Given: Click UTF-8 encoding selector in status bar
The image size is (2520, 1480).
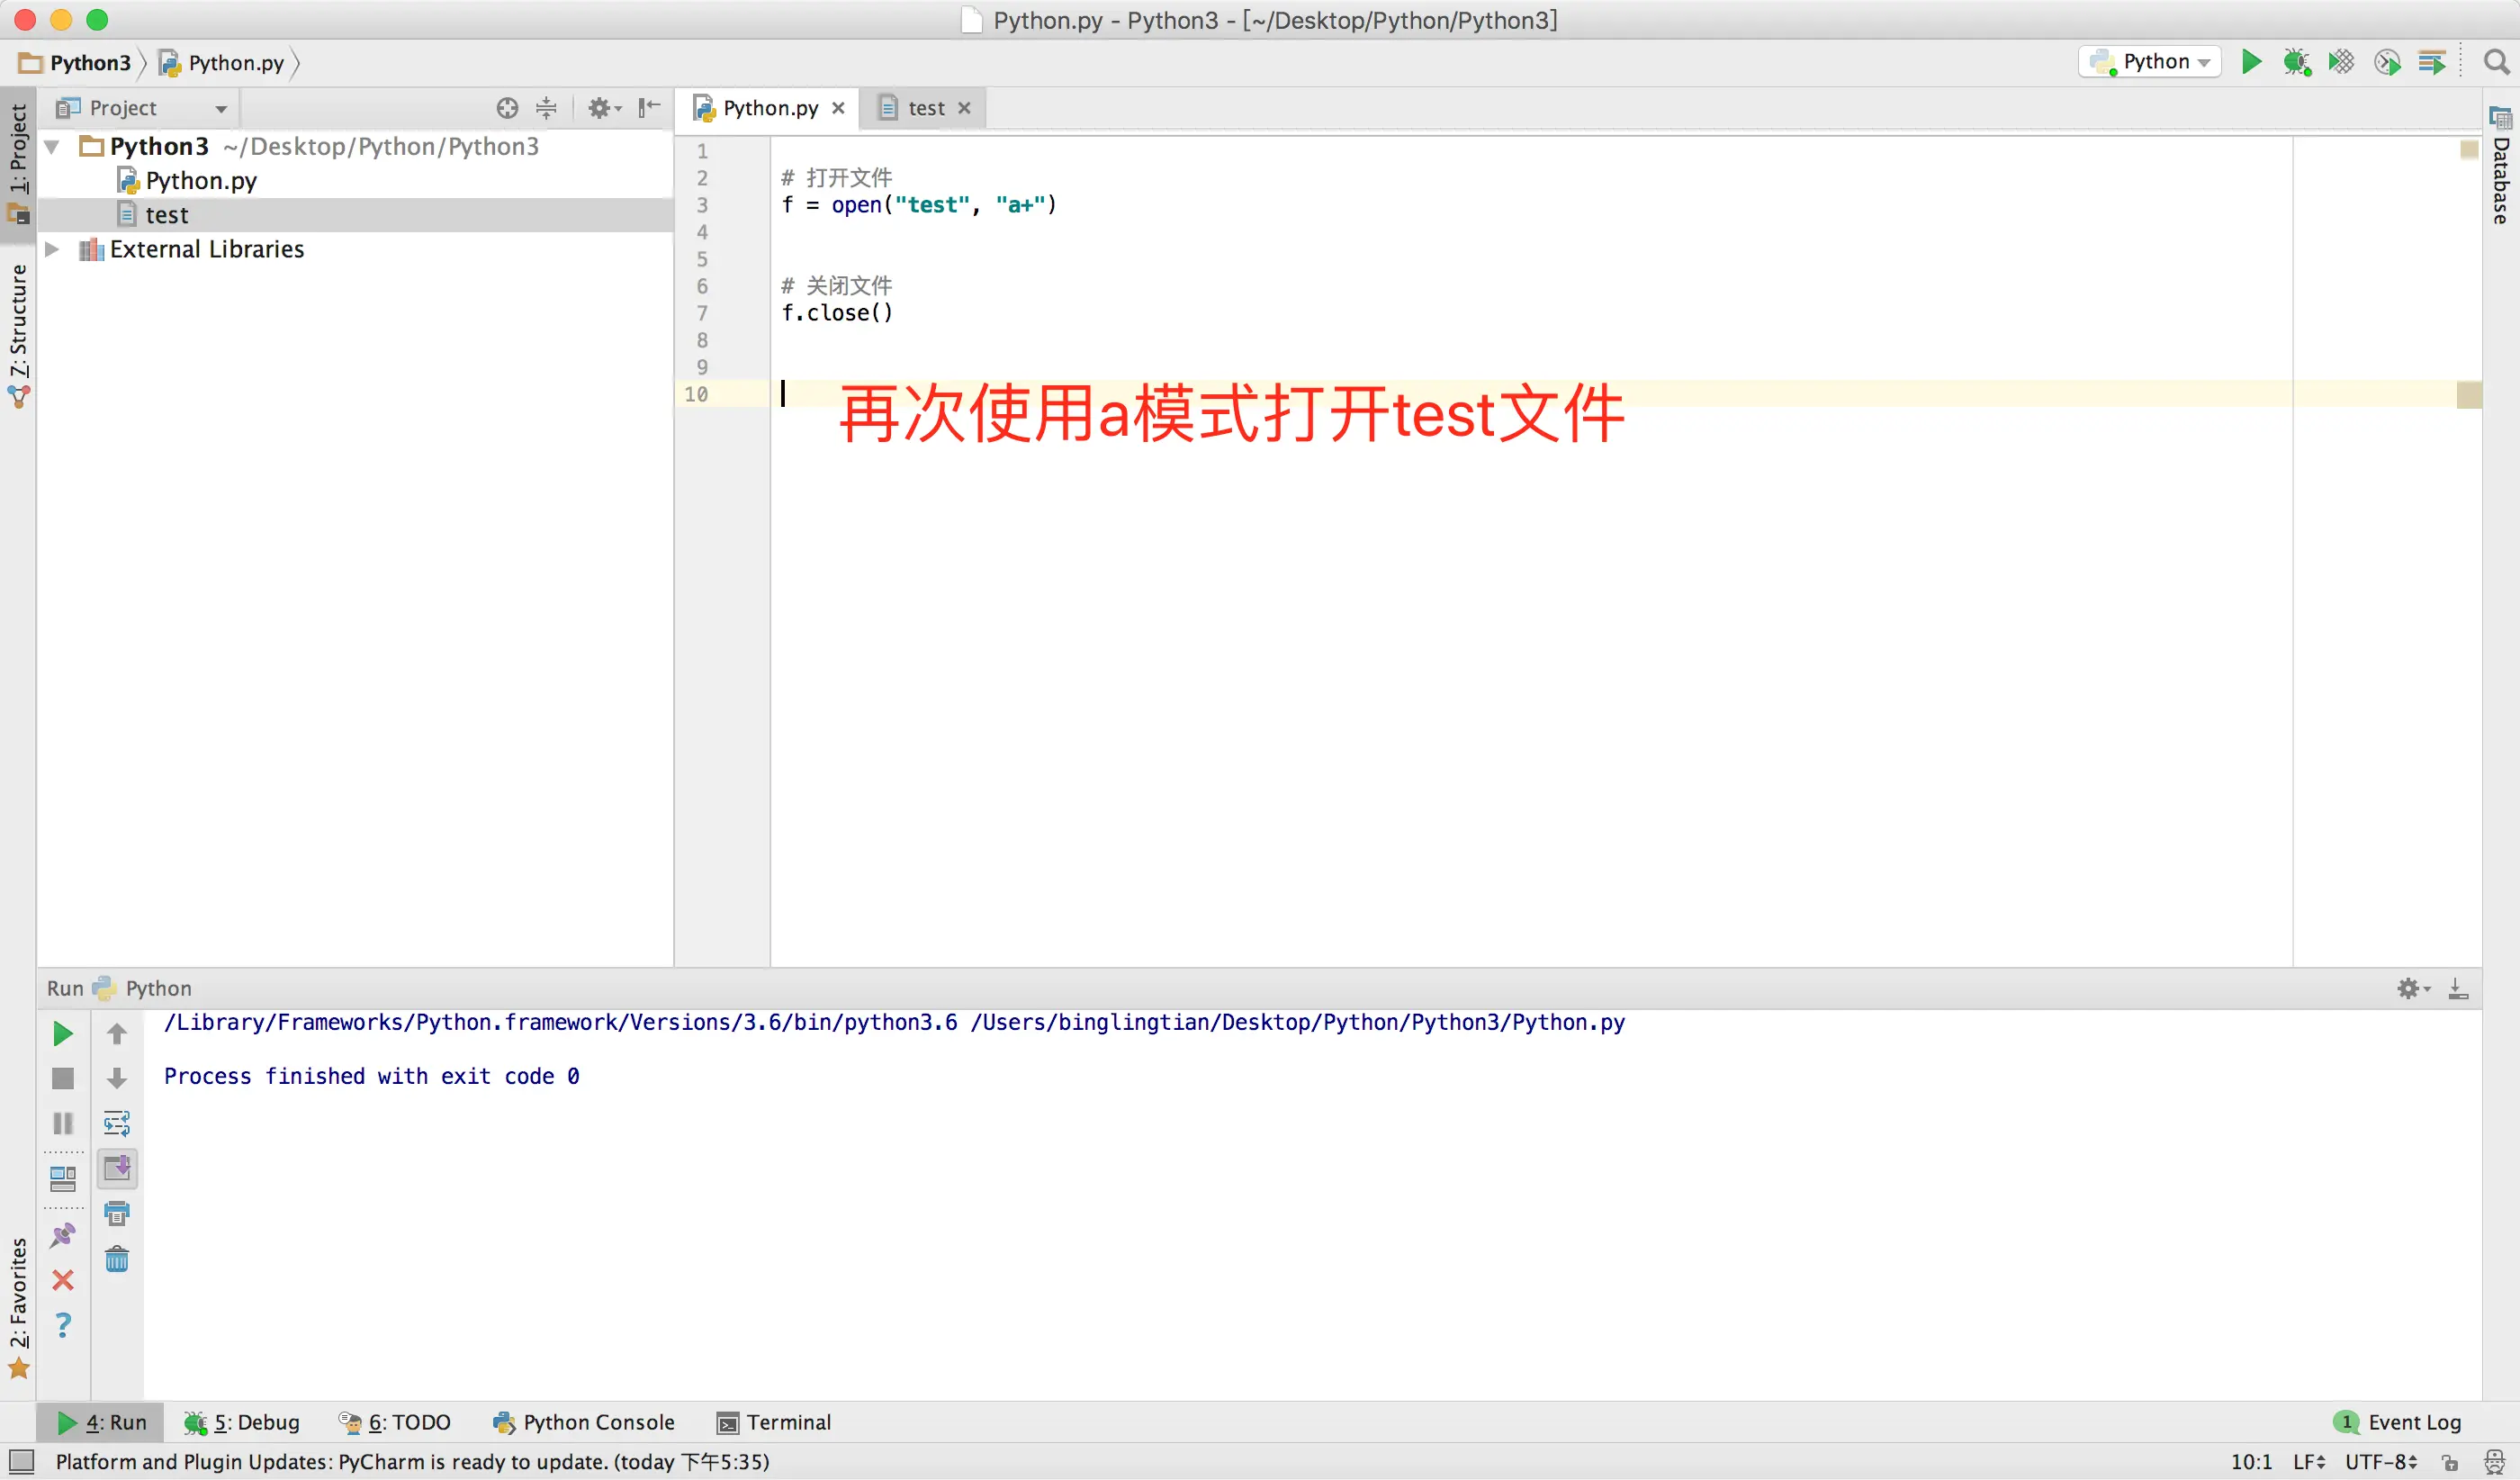Looking at the screenshot, I should coord(2381,1461).
